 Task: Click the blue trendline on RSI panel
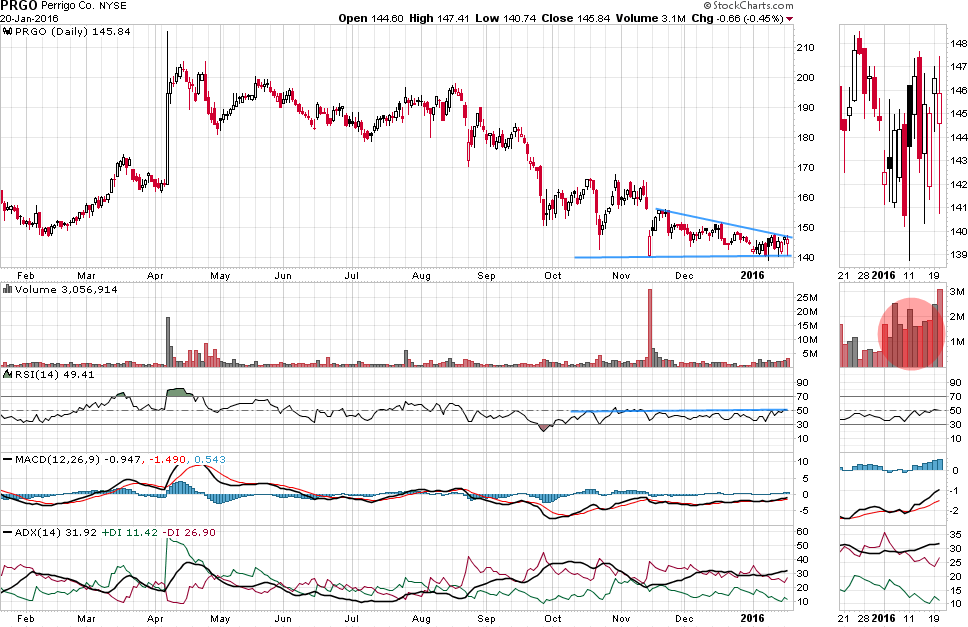pyautogui.click(x=679, y=410)
